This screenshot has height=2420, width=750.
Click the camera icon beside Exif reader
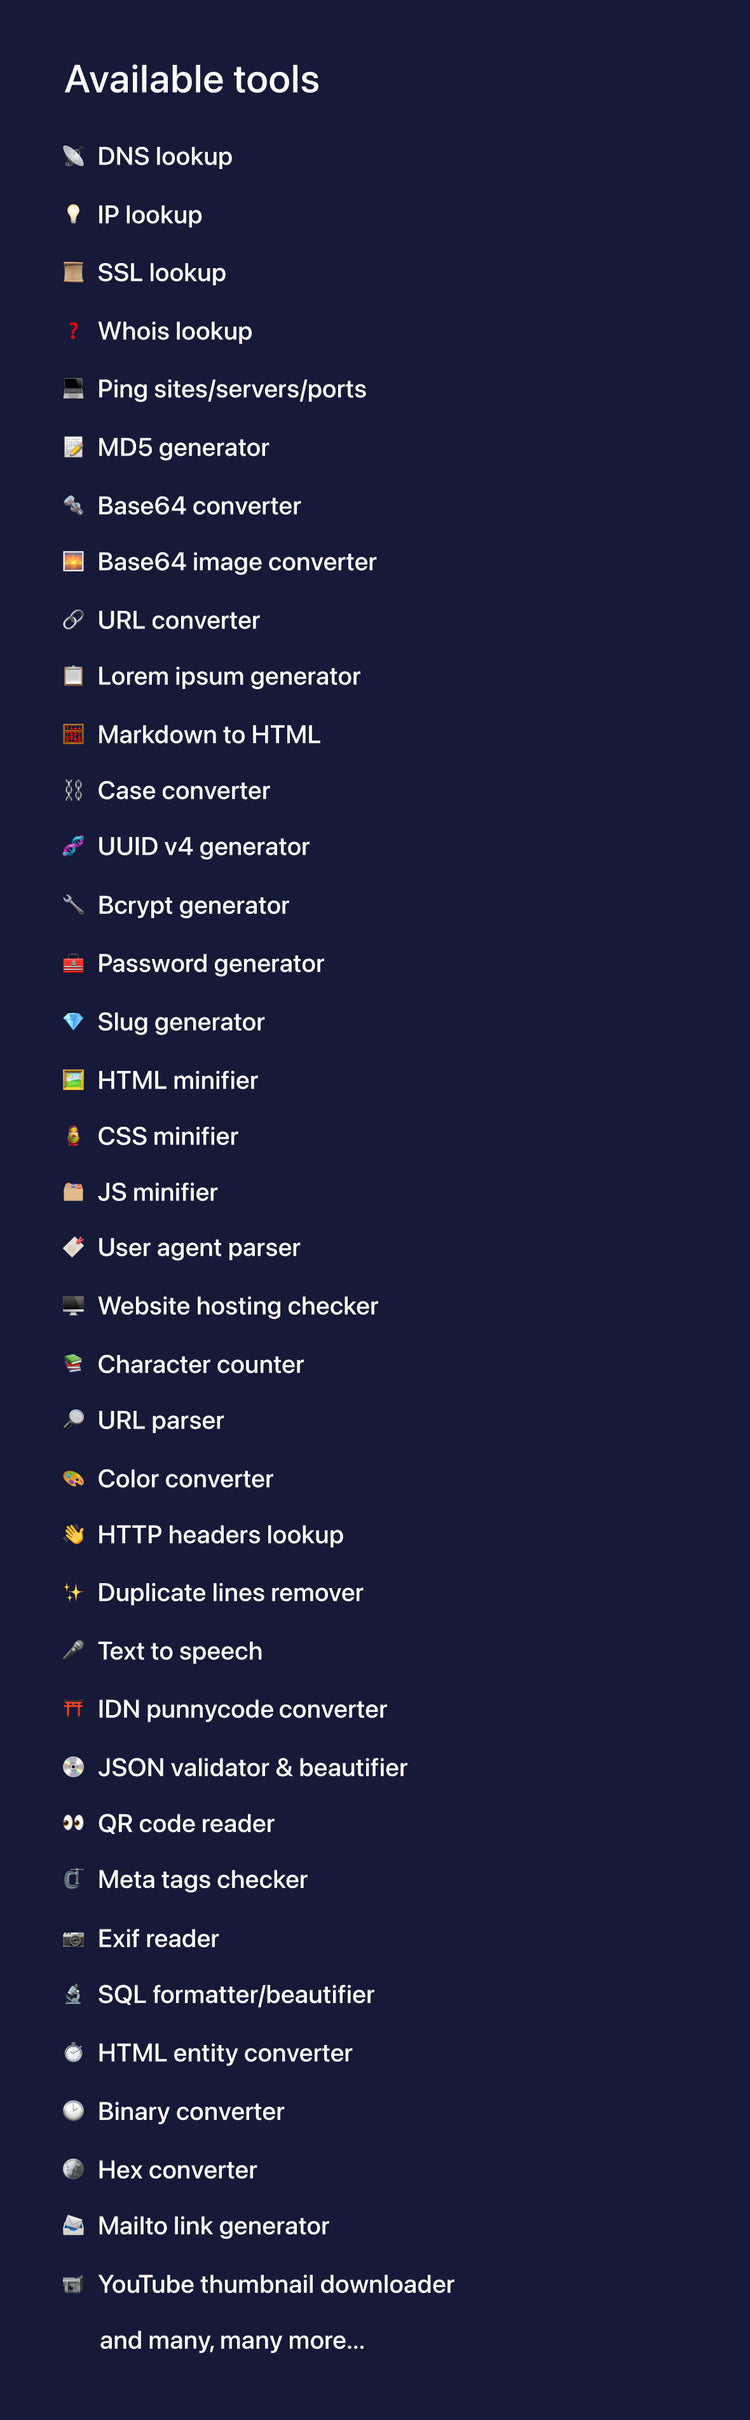(73, 1938)
